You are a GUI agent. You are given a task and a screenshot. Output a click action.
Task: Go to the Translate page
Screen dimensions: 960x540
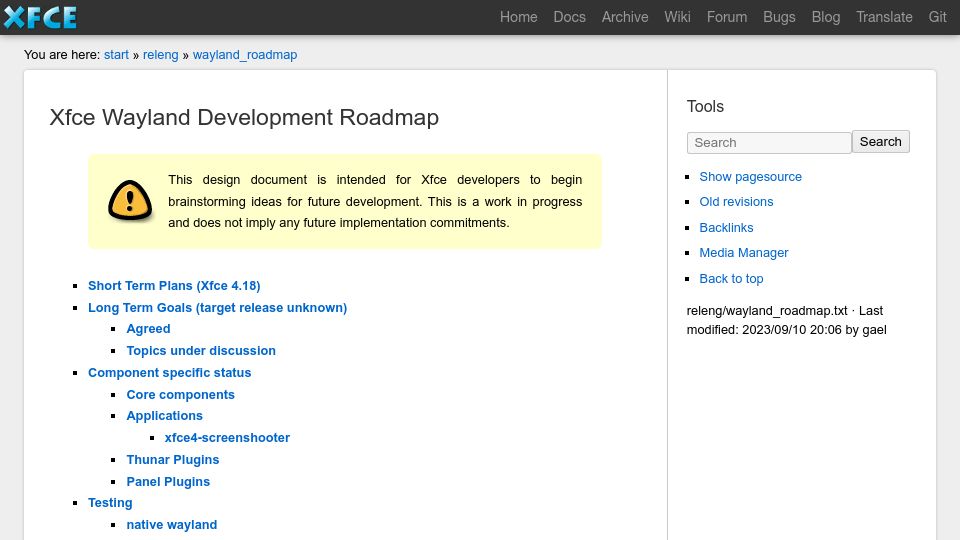[x=884, y=17]
